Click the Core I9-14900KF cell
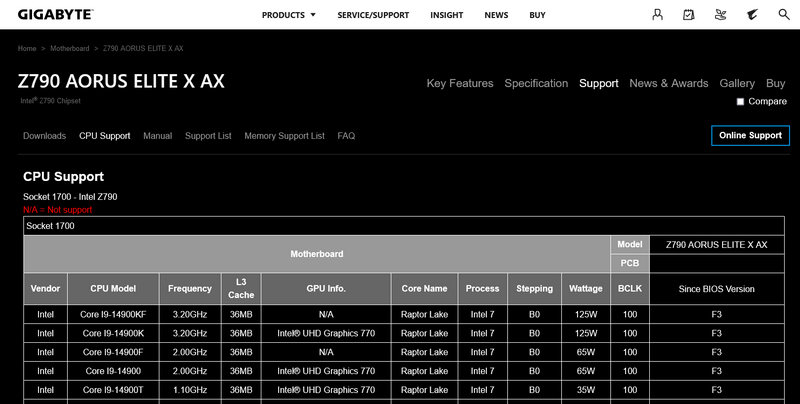 [x=113, y=315]
